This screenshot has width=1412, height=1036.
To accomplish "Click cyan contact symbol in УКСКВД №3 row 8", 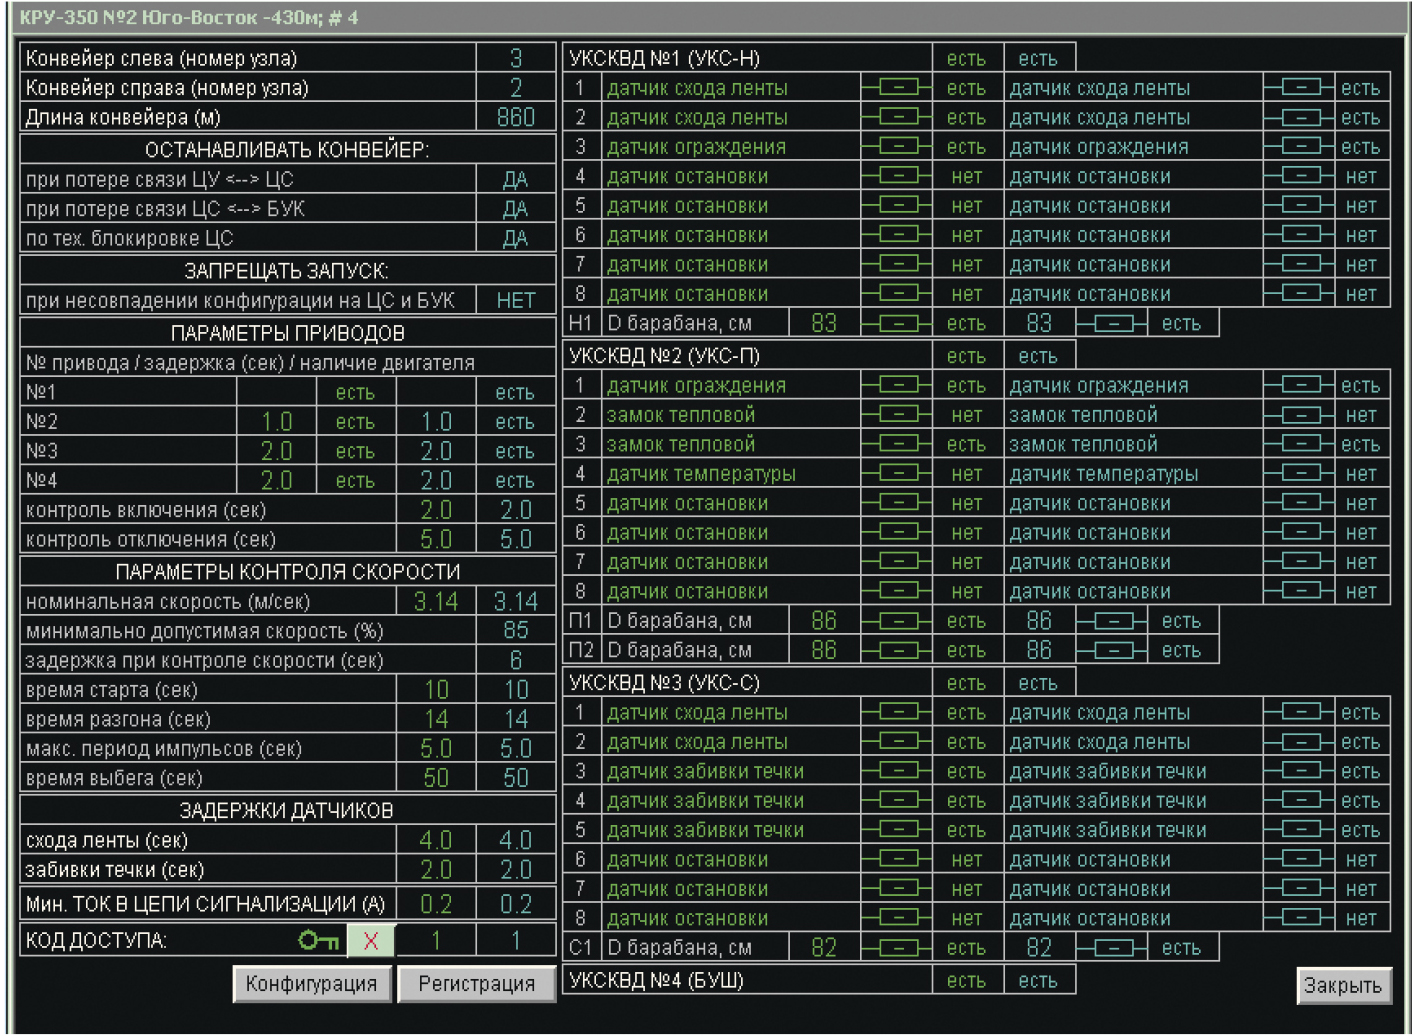I will (x=1299, y=918).
